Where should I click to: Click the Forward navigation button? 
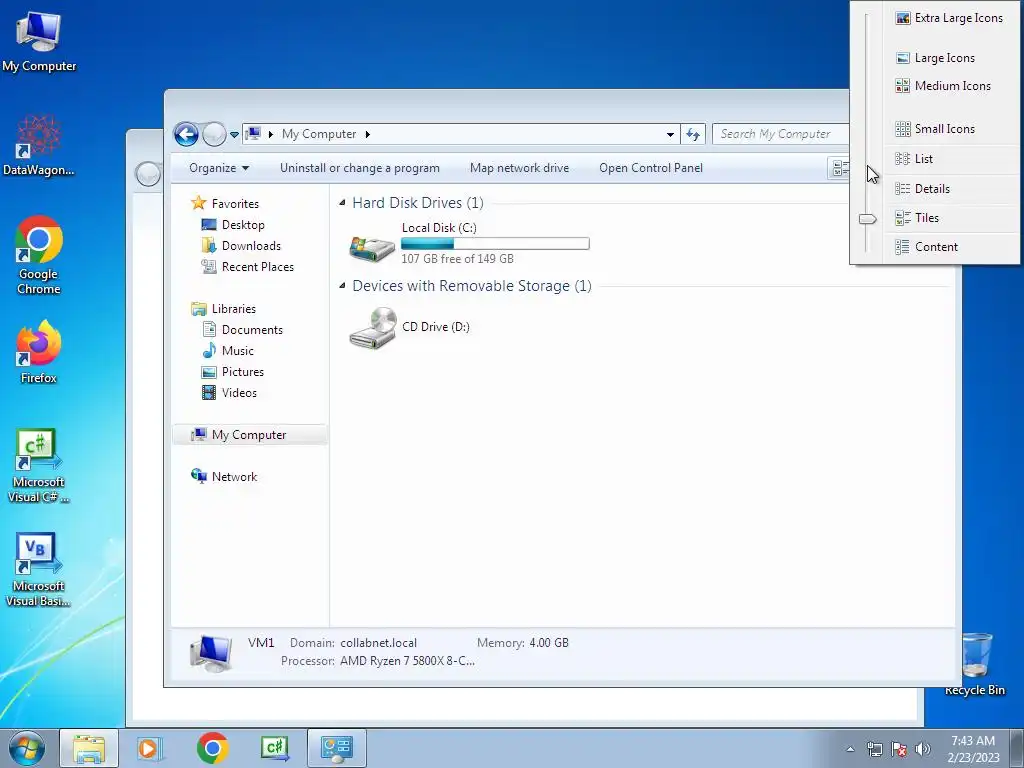point(214,135)
